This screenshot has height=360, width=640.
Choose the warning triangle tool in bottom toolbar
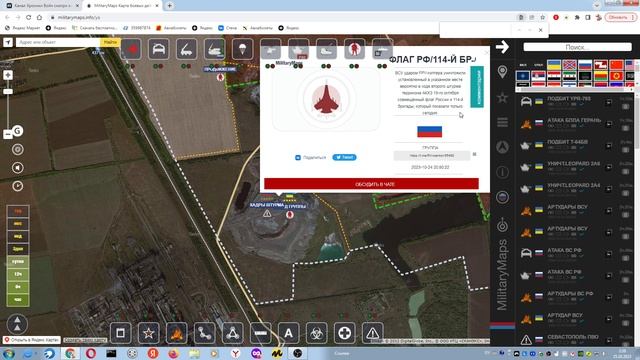tap(373, 333)
